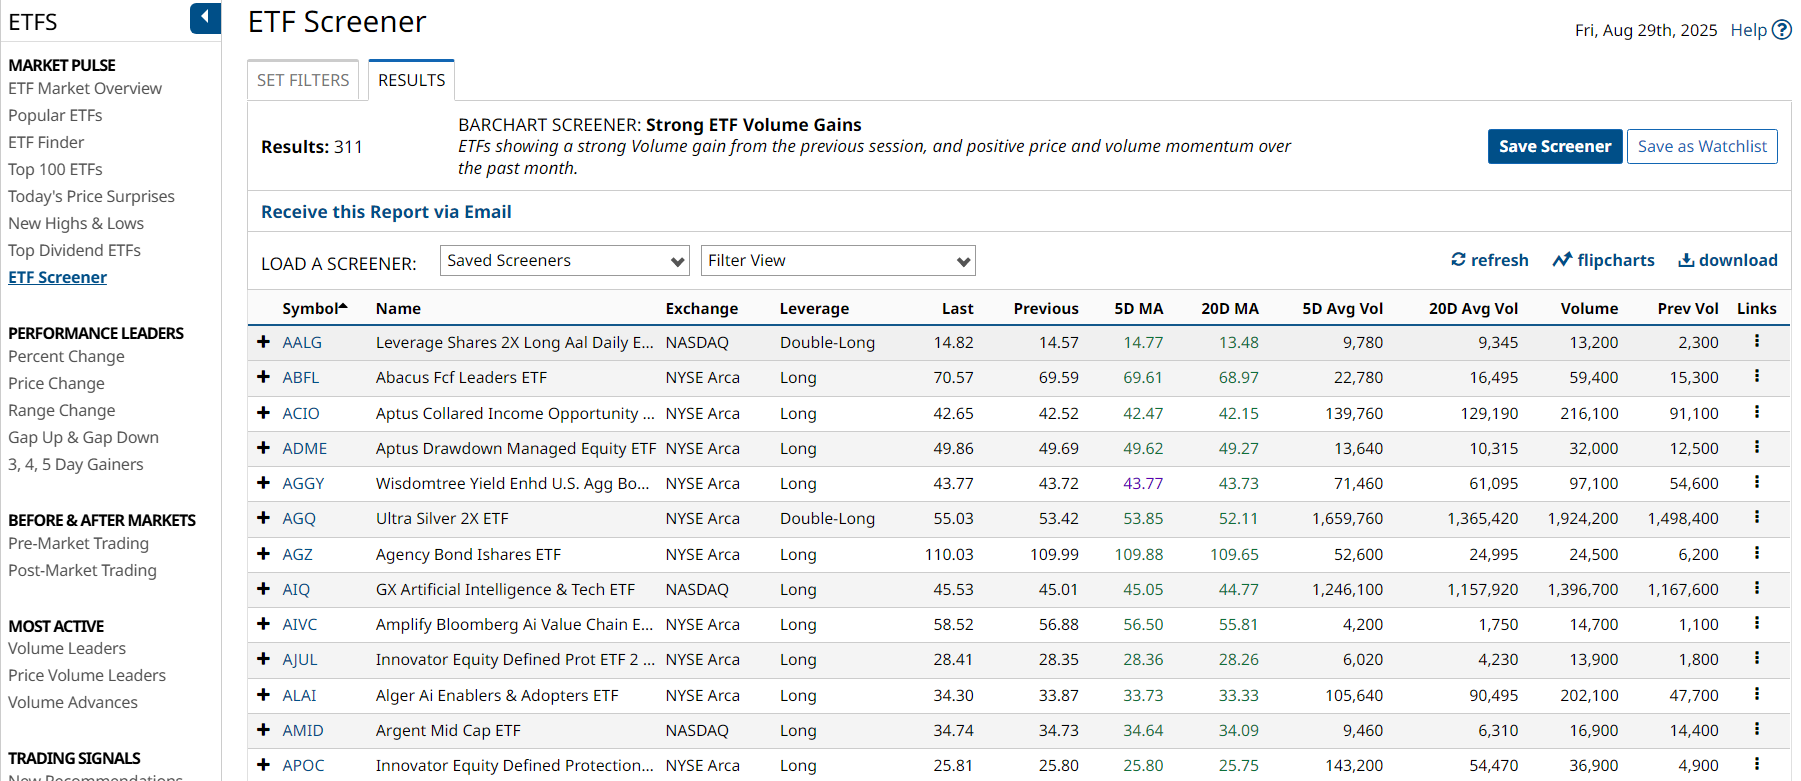
Task: Open Receive this Report via Email
Action: click(386, 212)
